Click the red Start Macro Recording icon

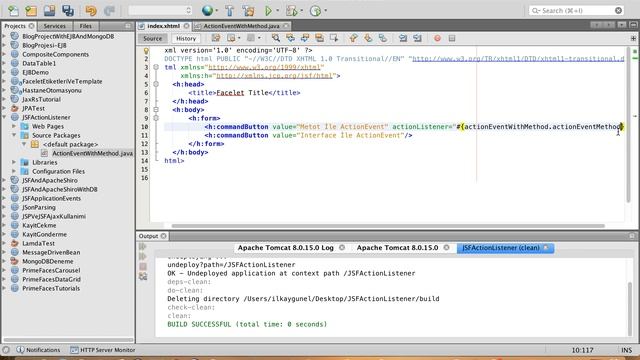438,38
